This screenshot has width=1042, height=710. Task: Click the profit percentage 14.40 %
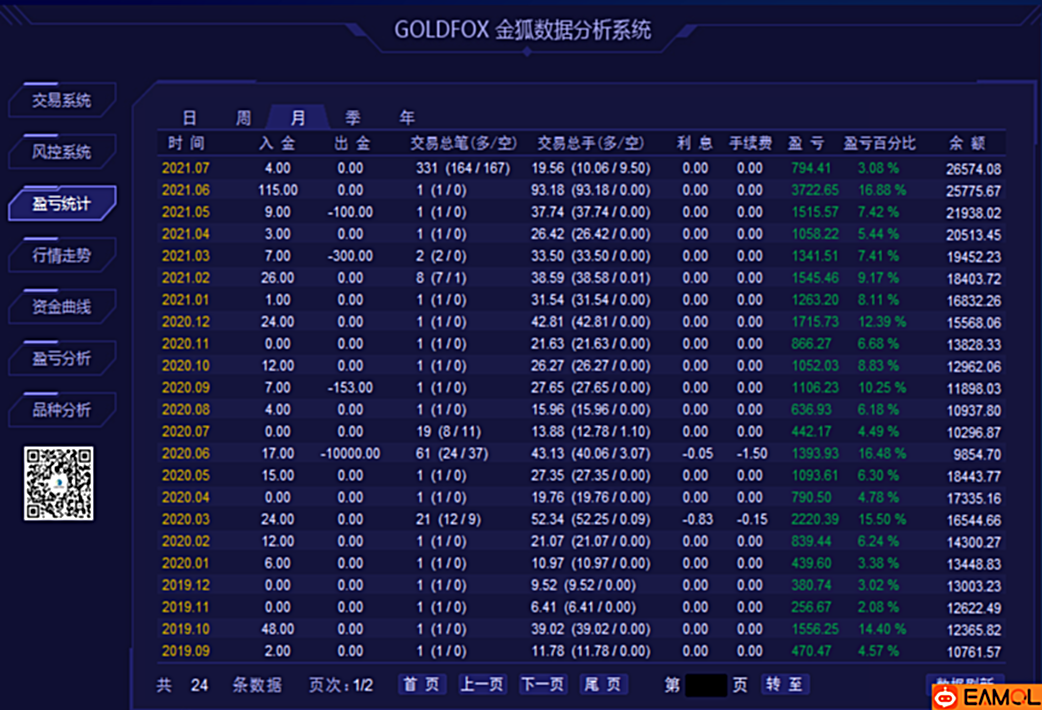(882, 629)
